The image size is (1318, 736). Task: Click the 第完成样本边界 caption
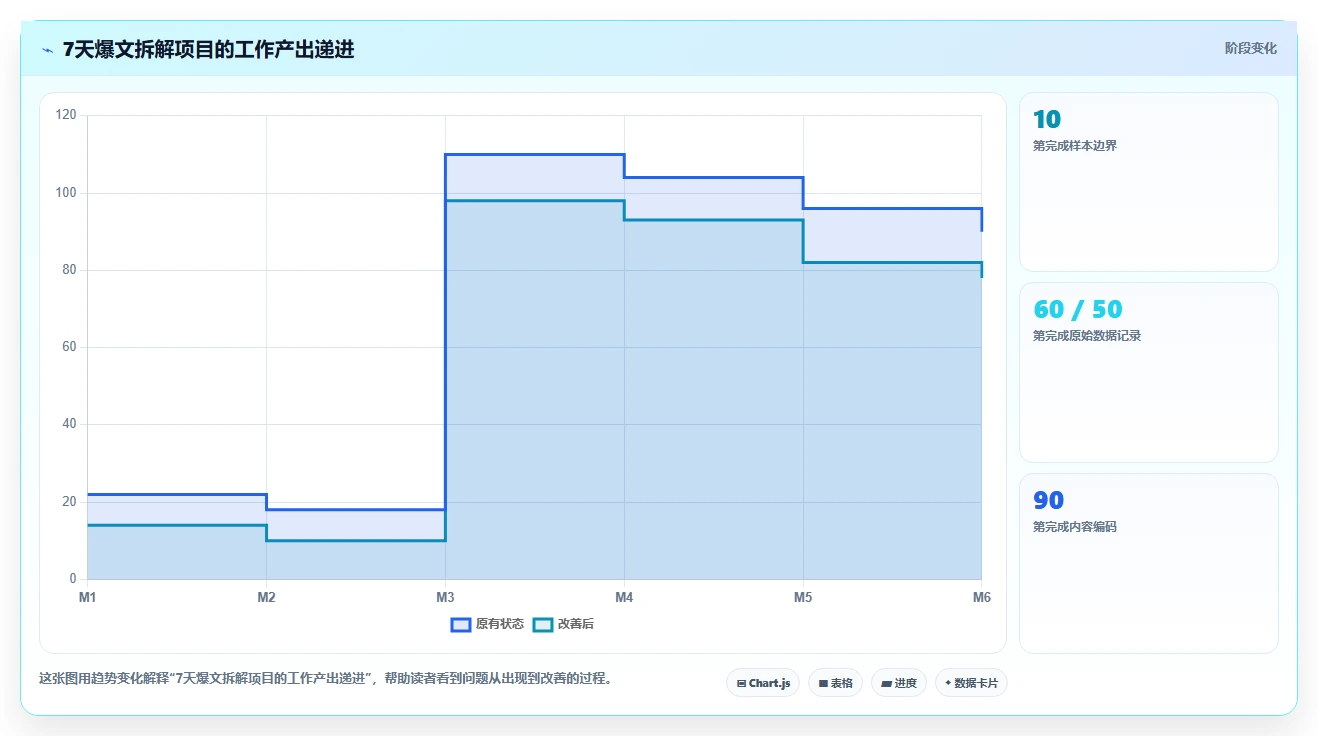(1075, 146)
